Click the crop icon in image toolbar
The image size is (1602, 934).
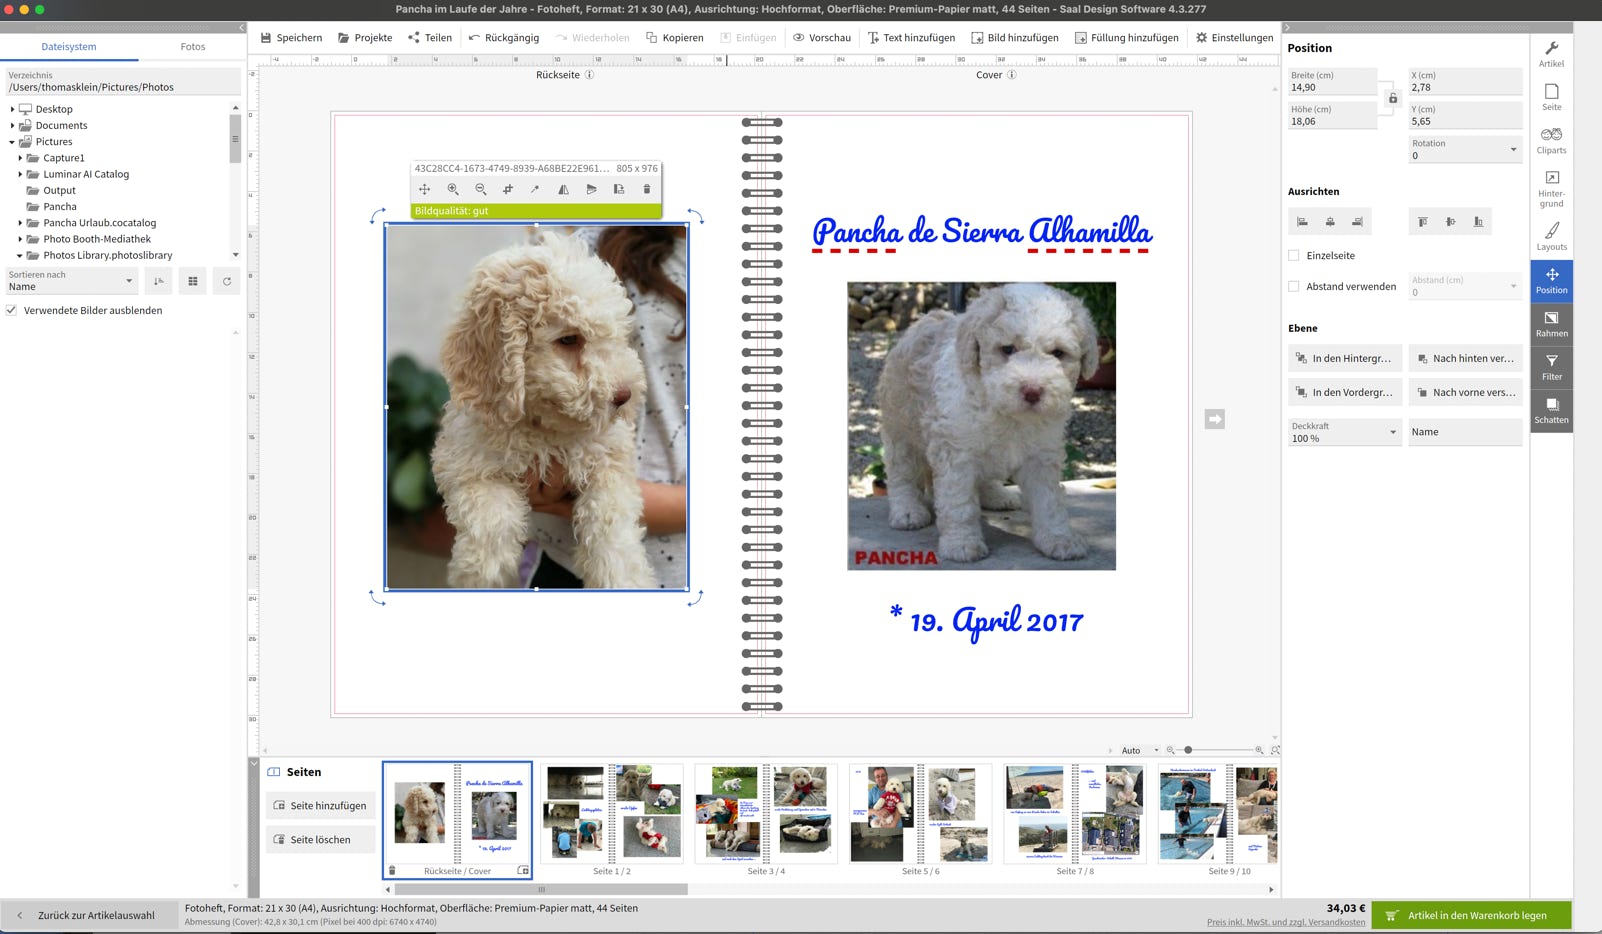508,189
